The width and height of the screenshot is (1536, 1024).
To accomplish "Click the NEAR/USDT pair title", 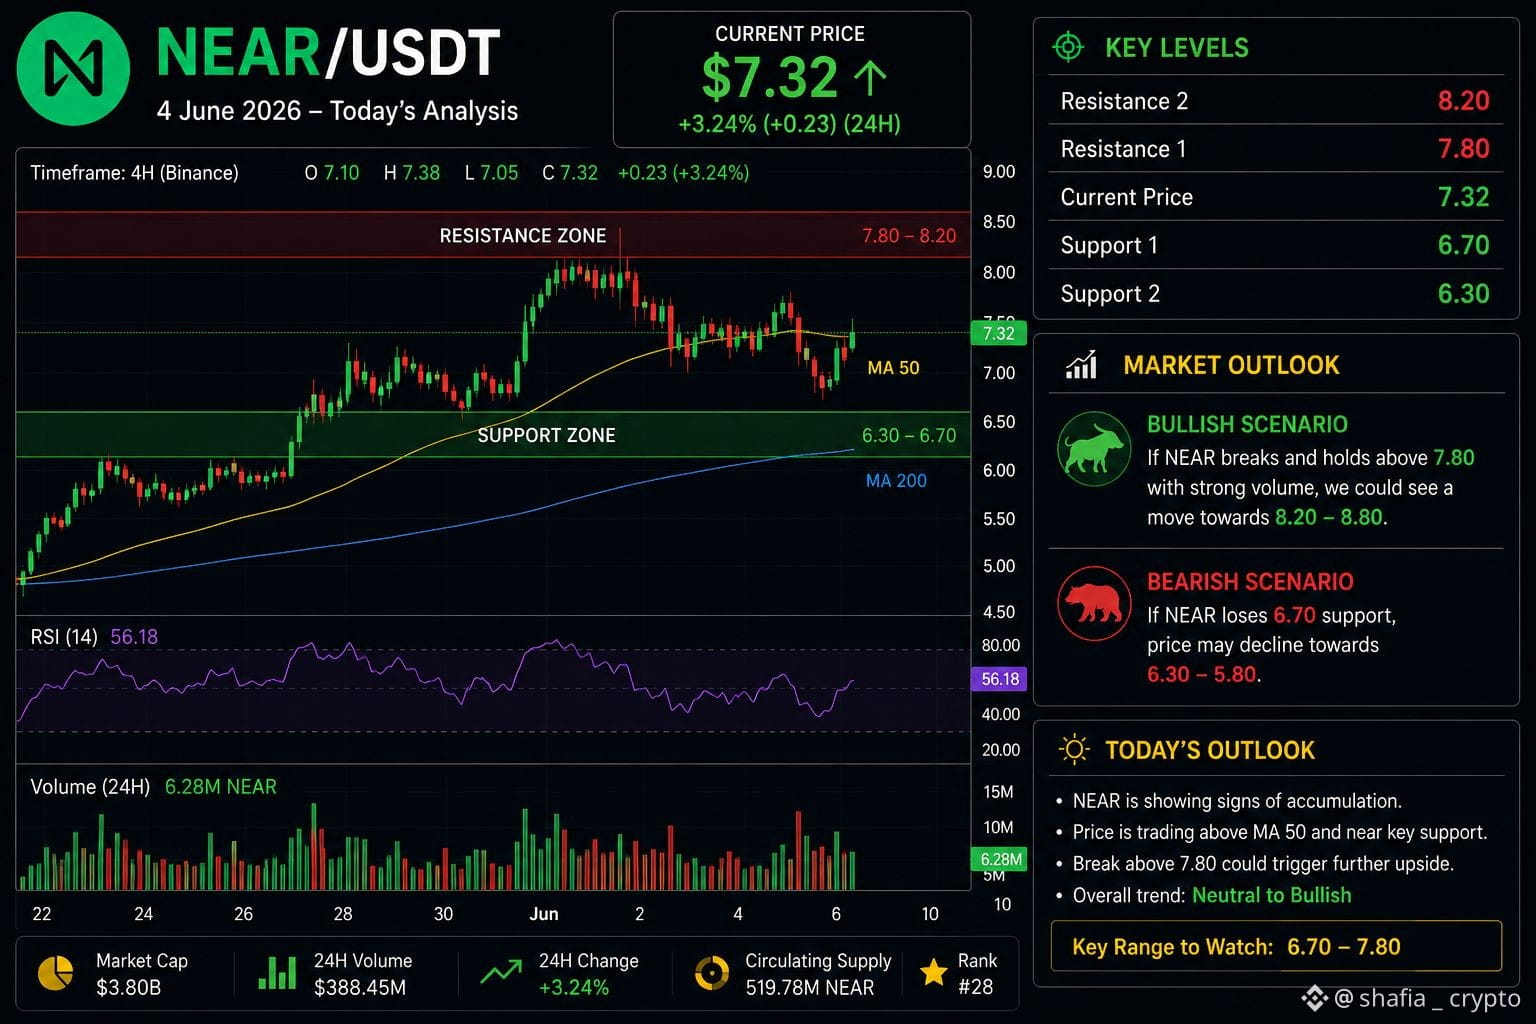I will point(329,53).
